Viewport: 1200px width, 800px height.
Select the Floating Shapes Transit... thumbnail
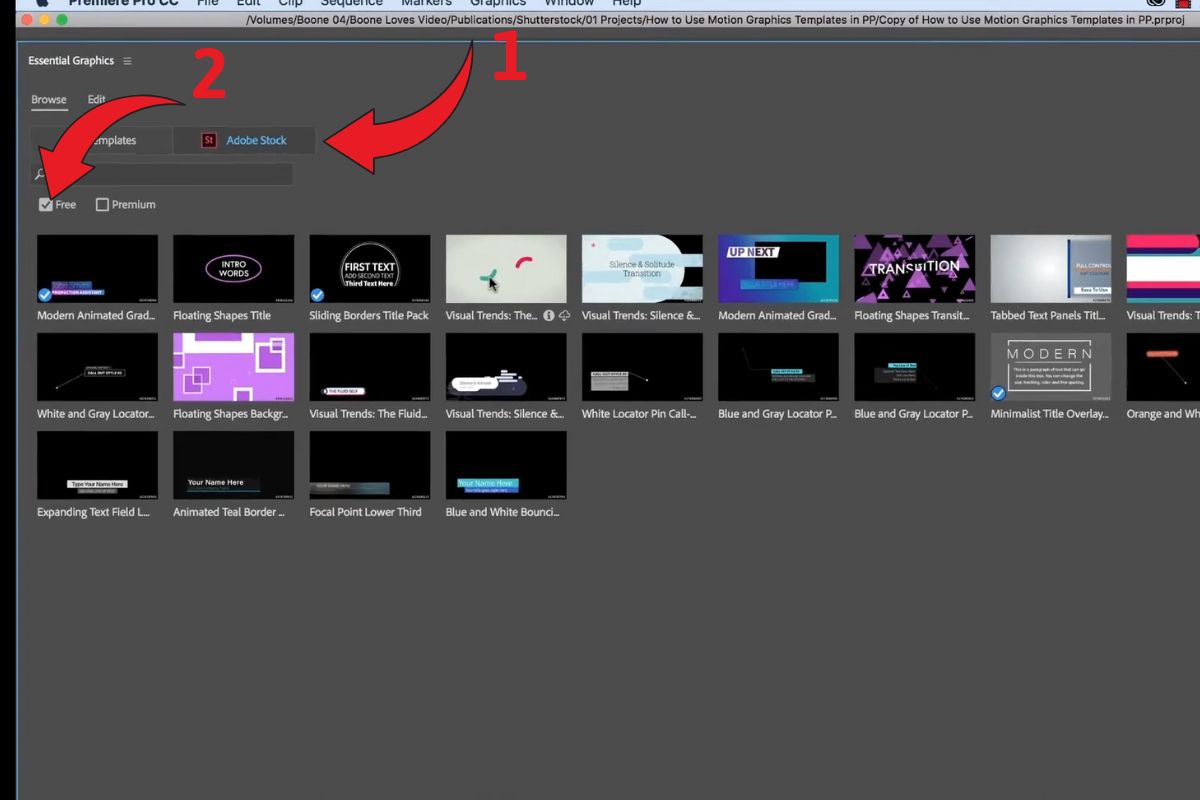914,269
